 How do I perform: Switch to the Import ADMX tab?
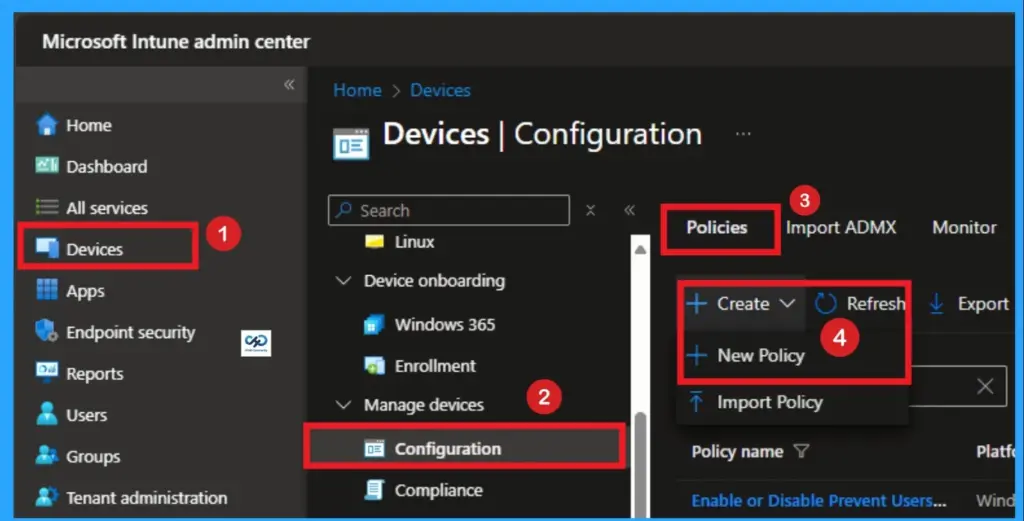[840, 227]
